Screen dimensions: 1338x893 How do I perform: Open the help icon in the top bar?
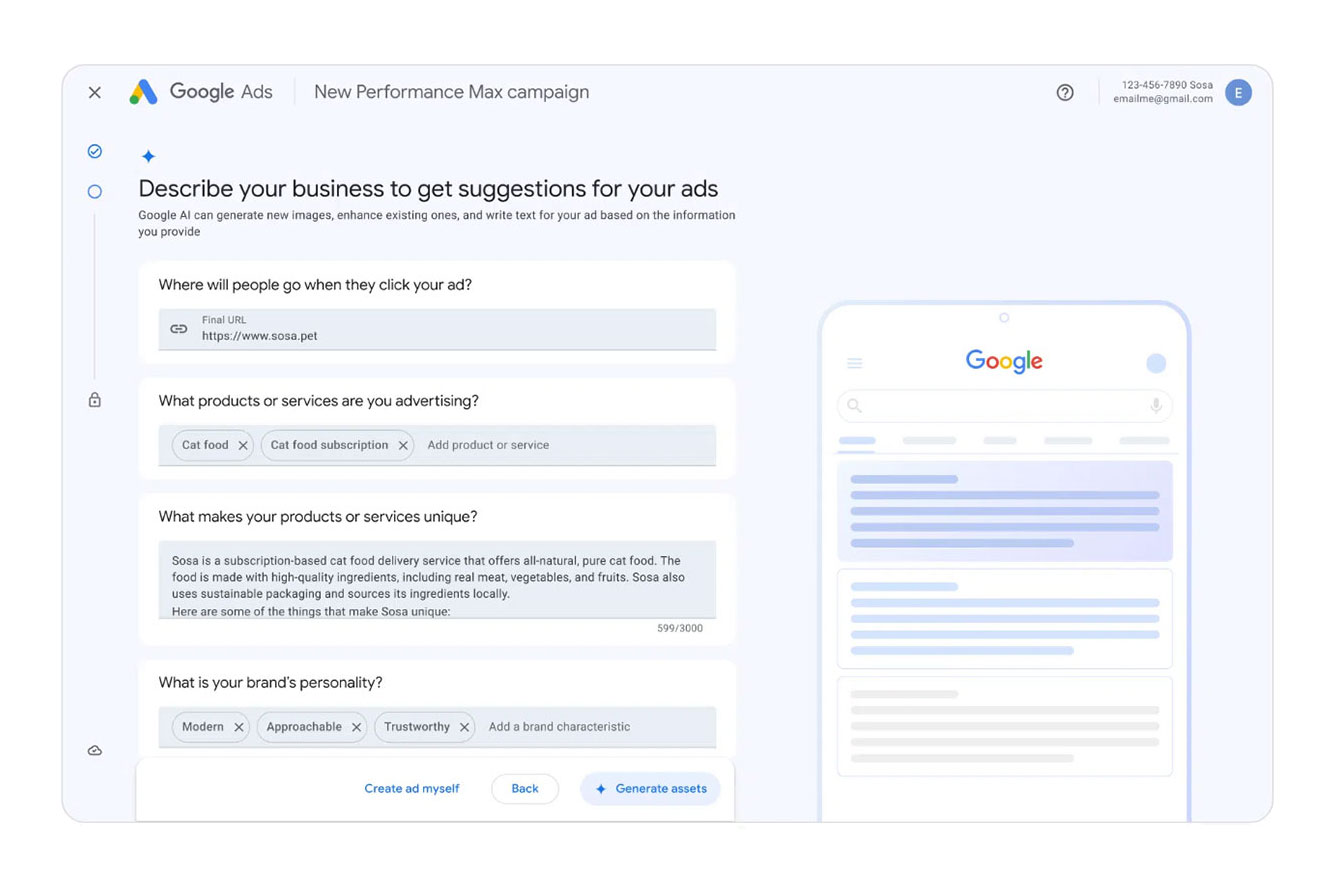click(x=1065, y=92)
